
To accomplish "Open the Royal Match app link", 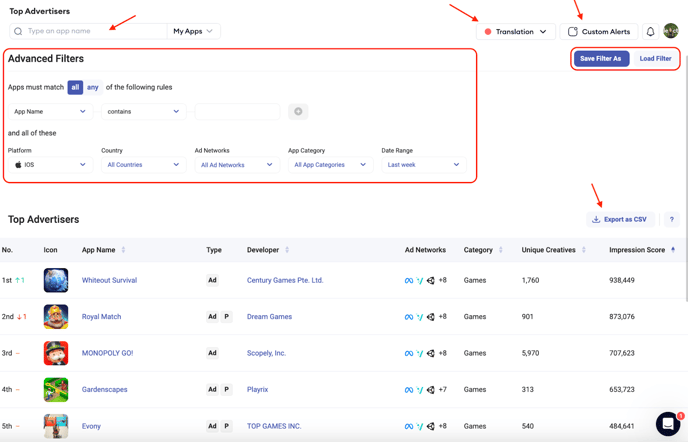I will (x=101, y=316).
